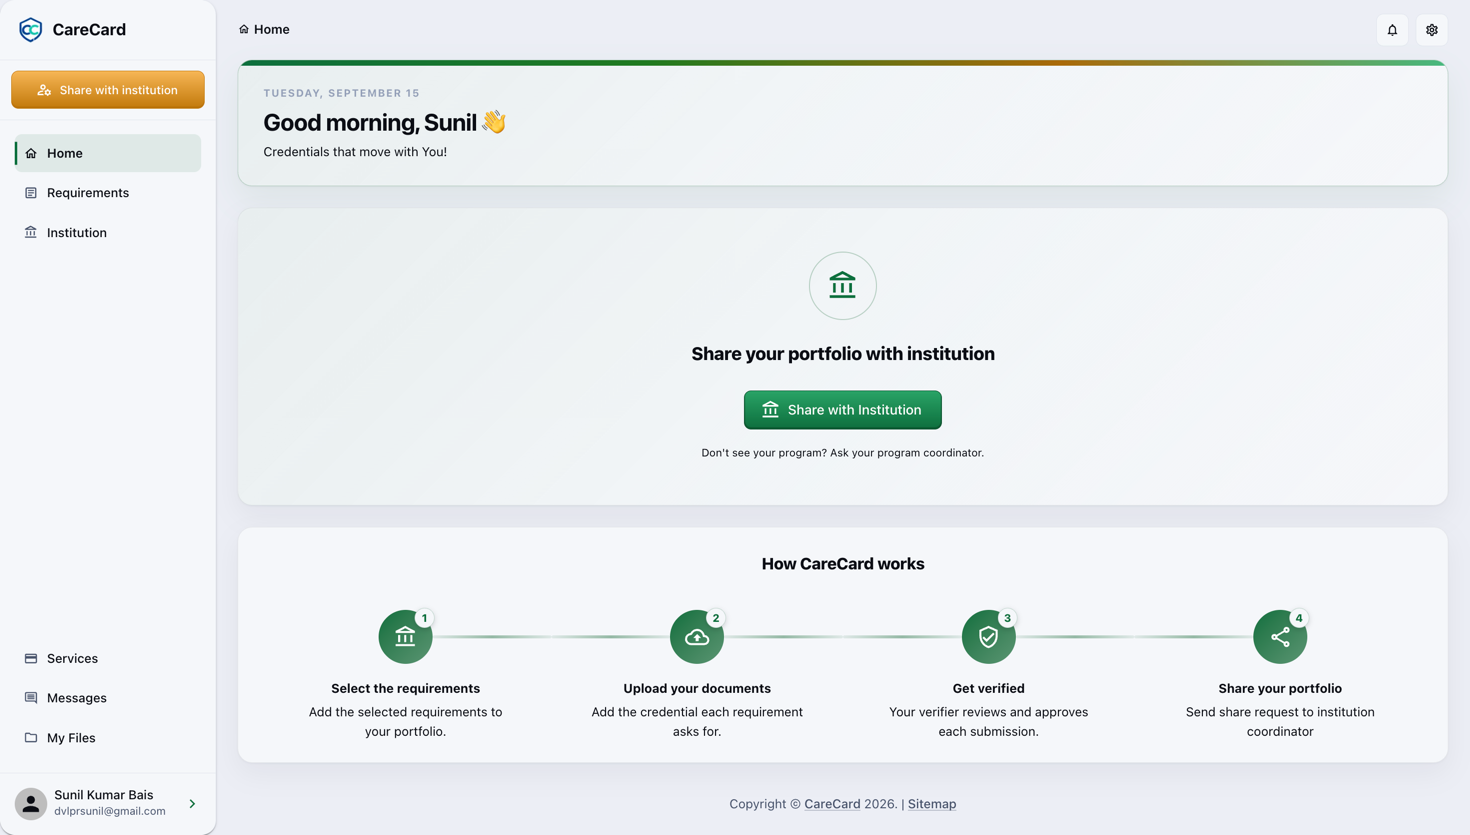Open the Sitemap footer link
This screenshot has height=835, width=1470.
point(932,804)
